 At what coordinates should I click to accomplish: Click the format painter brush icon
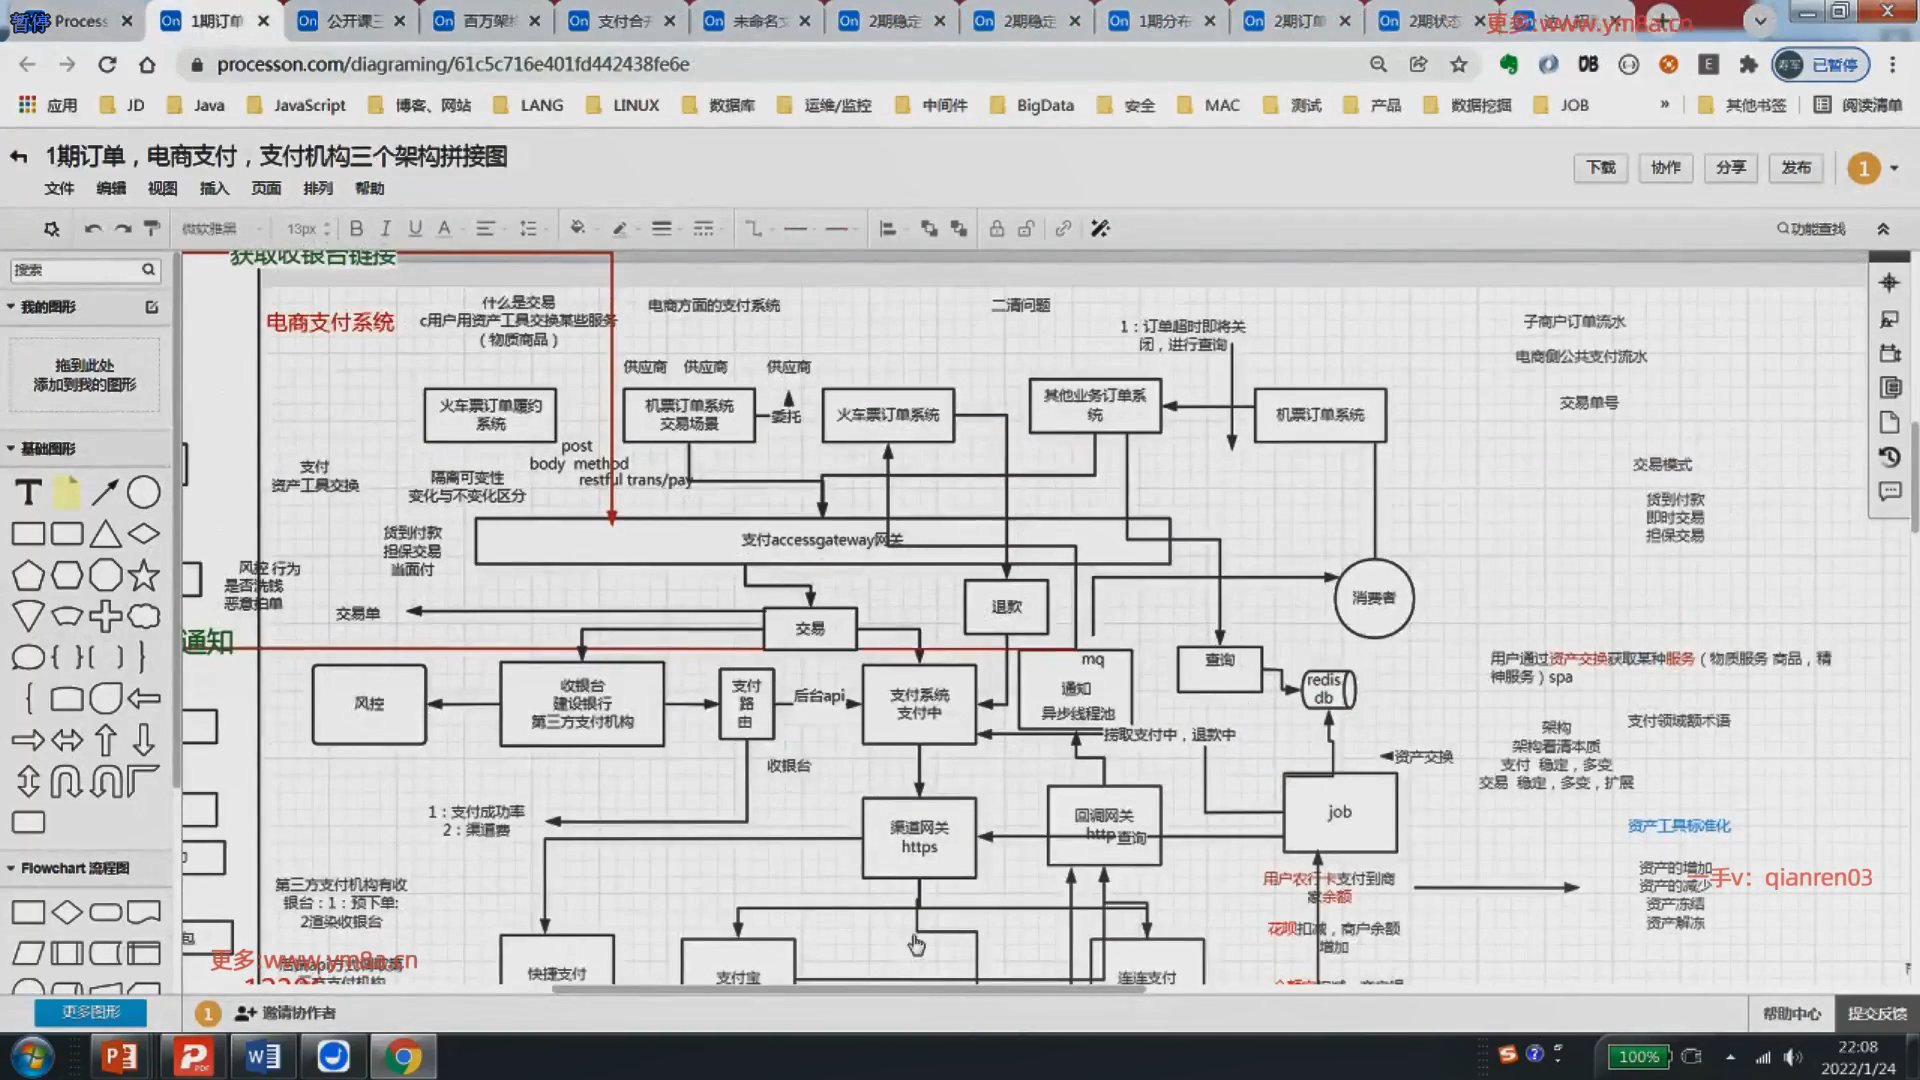[152, 229]
